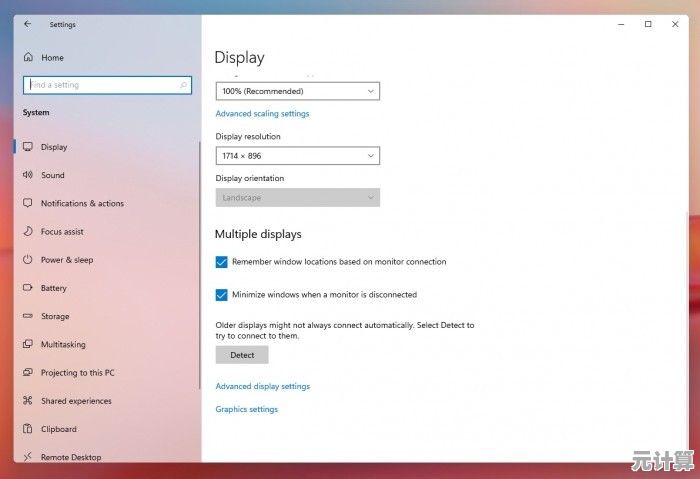Click the Find a setting search box

[100, 86]
